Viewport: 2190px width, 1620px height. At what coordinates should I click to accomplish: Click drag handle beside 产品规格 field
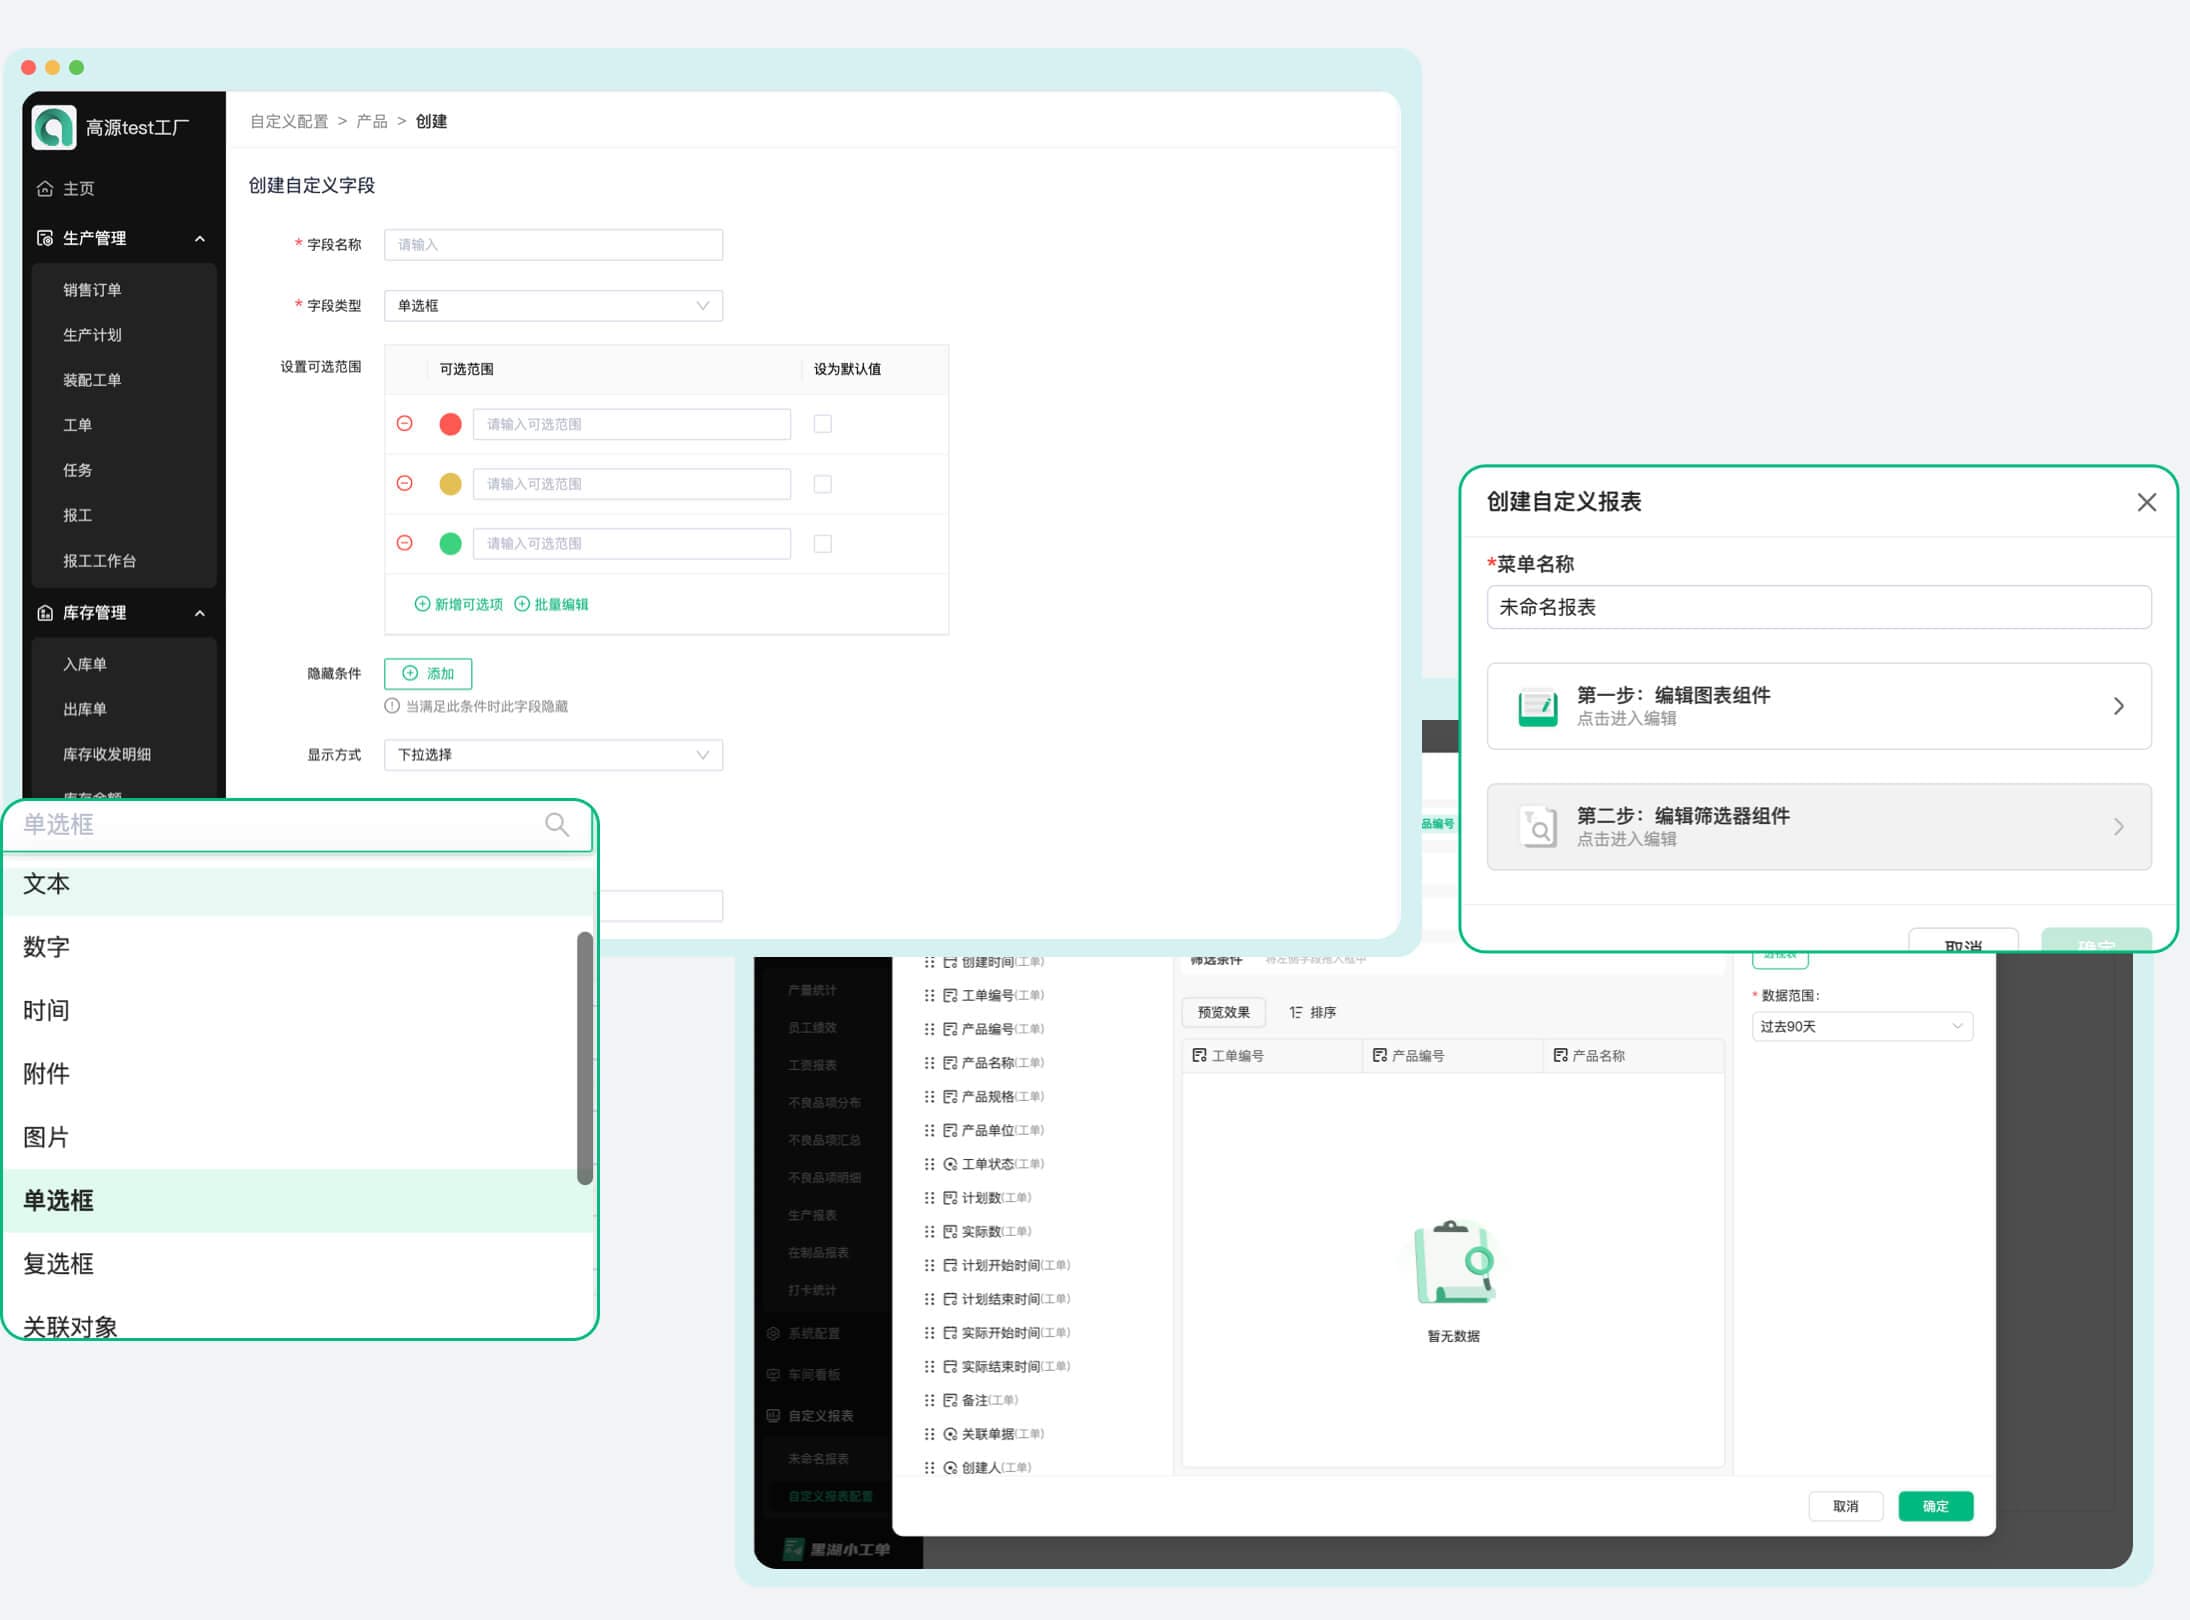click(929, 1097)
